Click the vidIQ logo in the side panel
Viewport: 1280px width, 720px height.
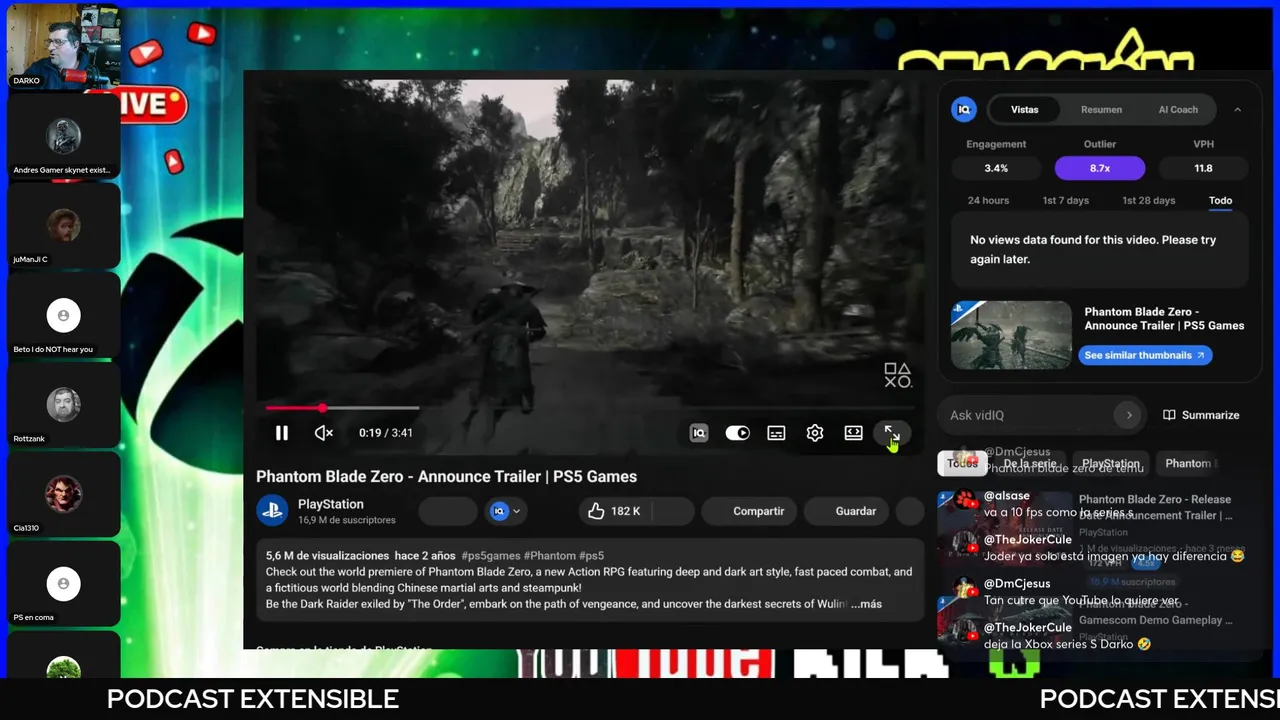click(964, 110)
